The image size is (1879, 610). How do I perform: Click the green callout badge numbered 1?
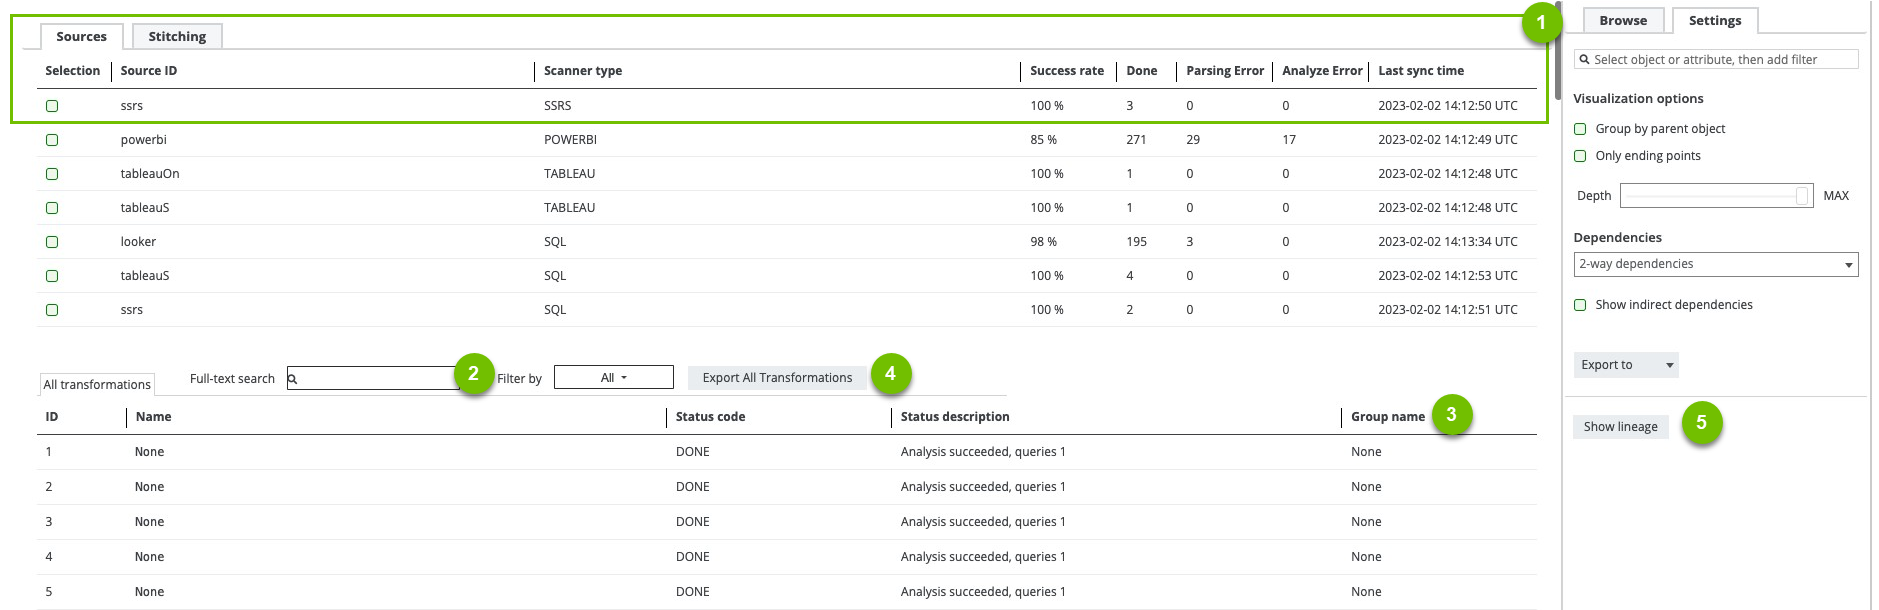[1541, 23]
